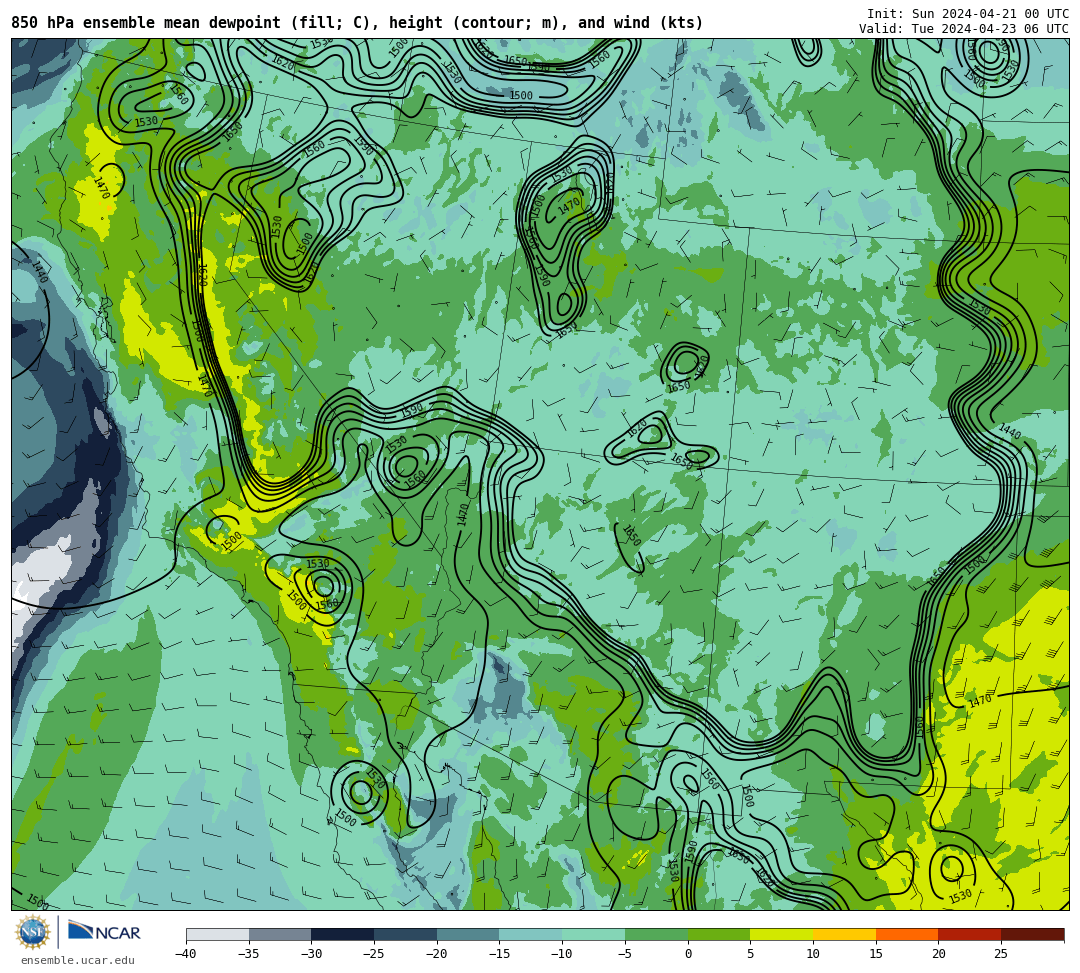This screenshot has width=1080, height=973.
Task: Click the NSF logo emblem
Action: (x=33, y=932)
